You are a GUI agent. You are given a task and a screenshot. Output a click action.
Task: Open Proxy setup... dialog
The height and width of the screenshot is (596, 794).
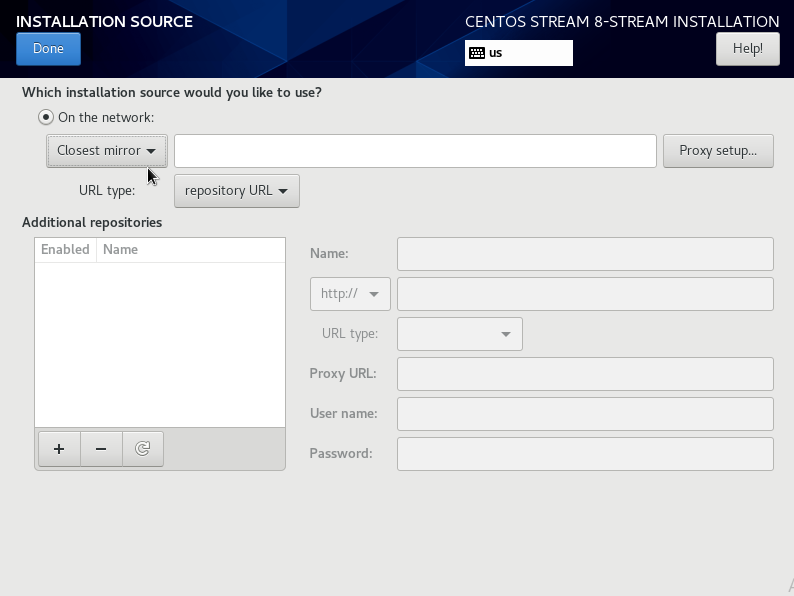718,151
